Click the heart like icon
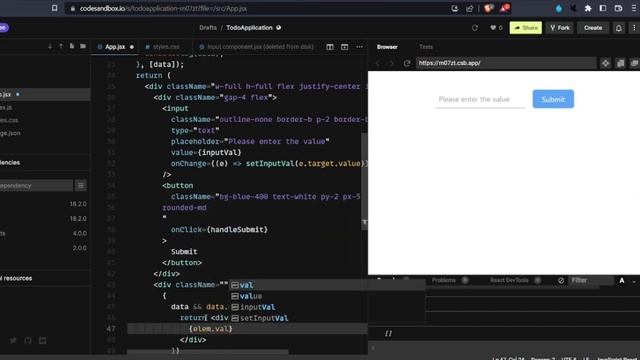Viewport: 640px width, 360px height. pyautogui.click(x=493, y=28)
